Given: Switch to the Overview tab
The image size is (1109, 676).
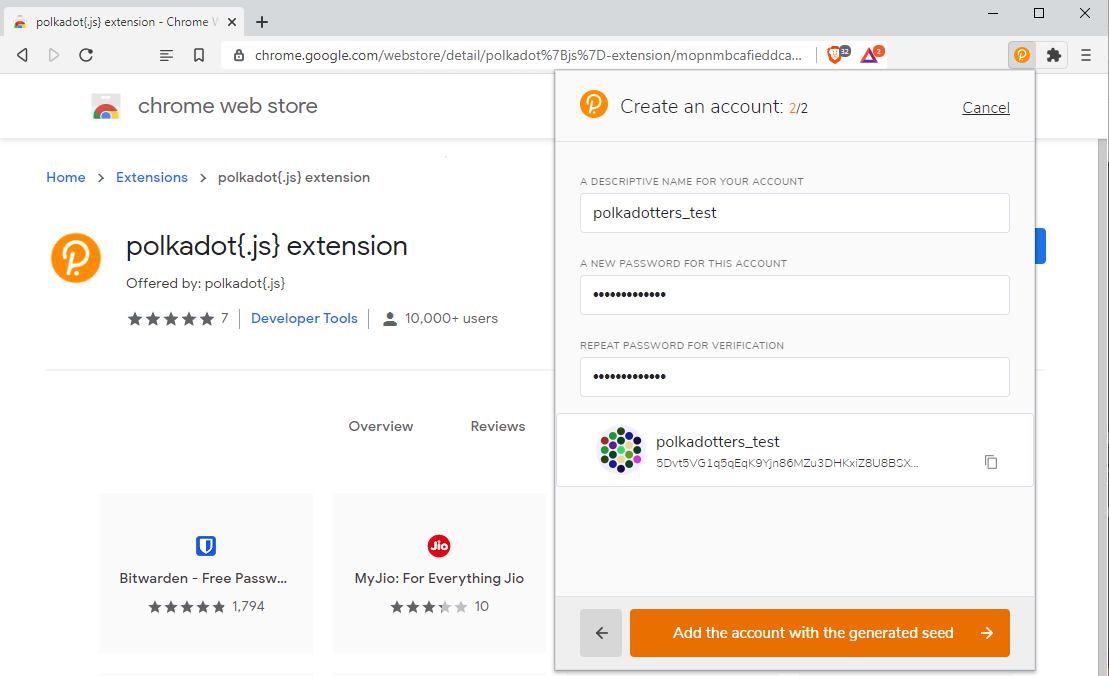Looking at the screenshot, I should click(x=381, y=426).
